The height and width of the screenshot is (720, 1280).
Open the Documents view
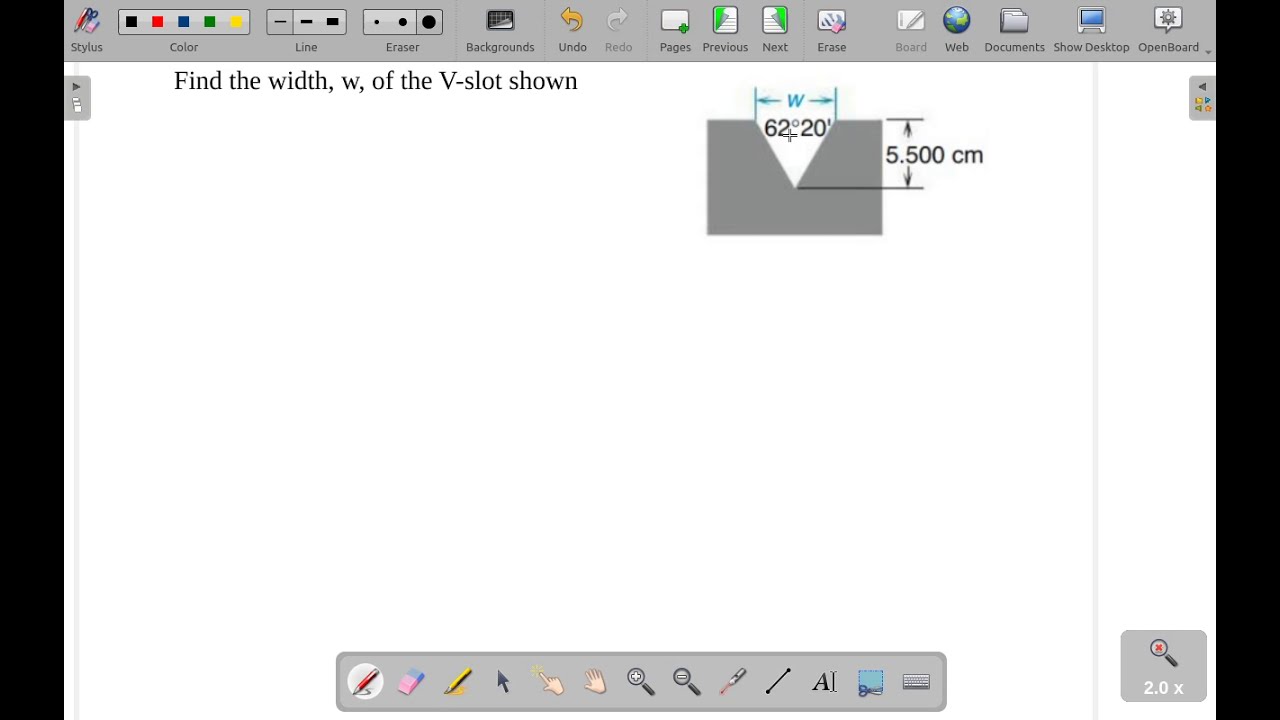click(x=1014, y=30)
